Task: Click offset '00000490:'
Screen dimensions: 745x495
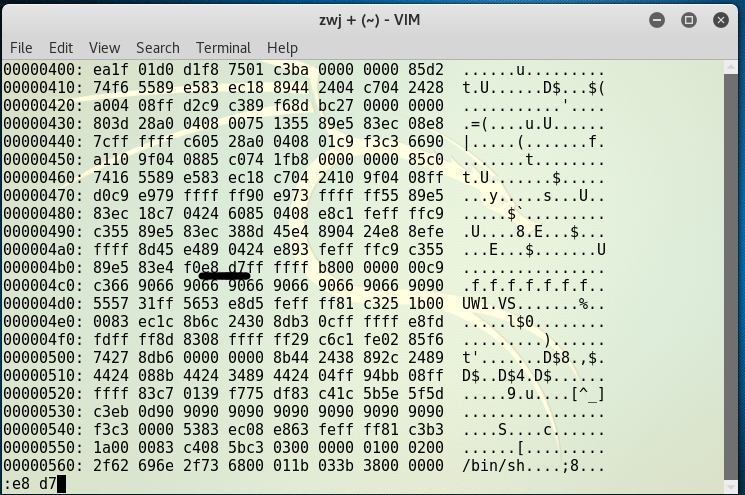Action: coord(43,232)
